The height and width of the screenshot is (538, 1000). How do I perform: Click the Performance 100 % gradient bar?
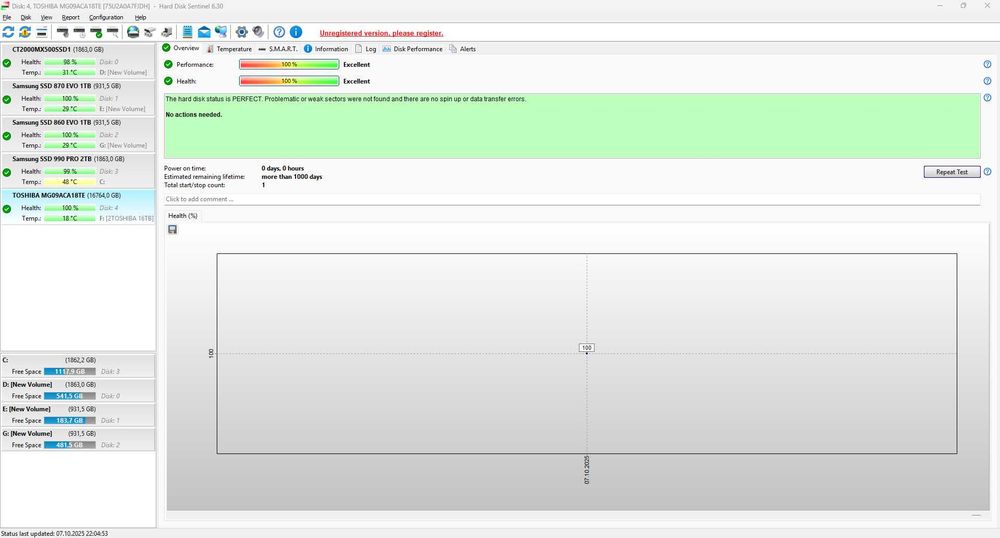click(x=289, y=64)
